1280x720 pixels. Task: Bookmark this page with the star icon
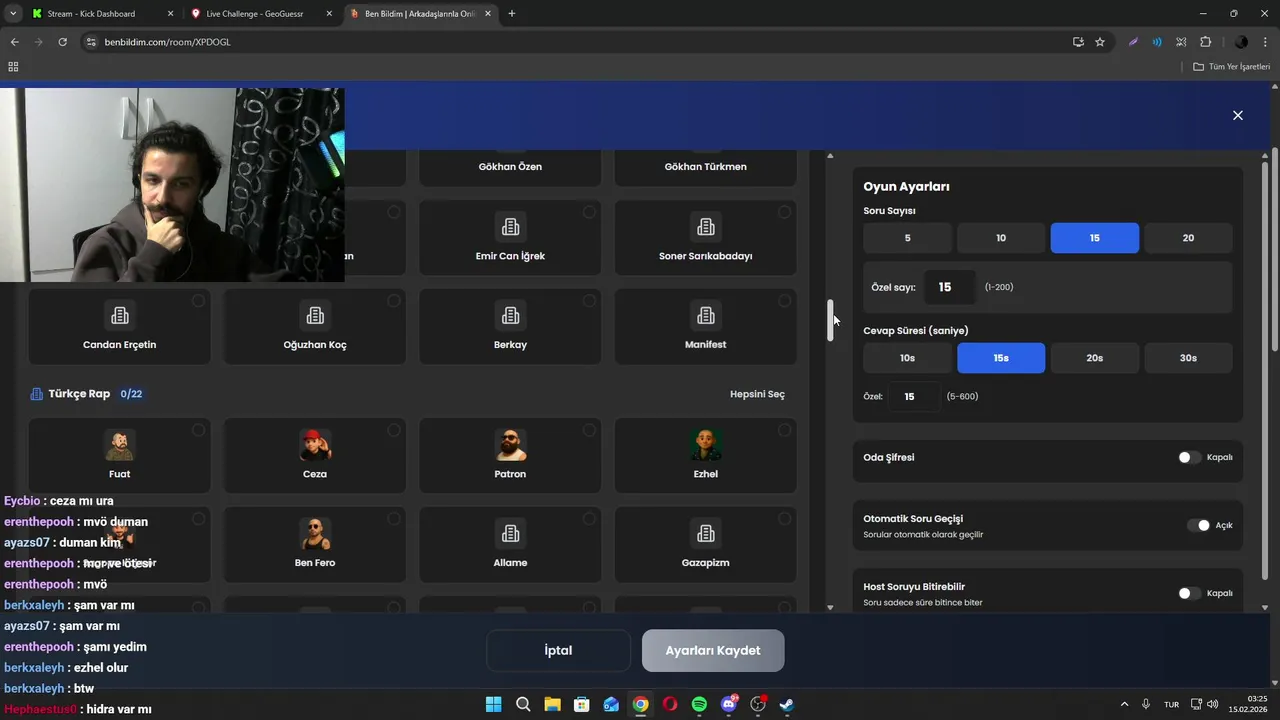pyautogui.click(x=1100, y=42)
